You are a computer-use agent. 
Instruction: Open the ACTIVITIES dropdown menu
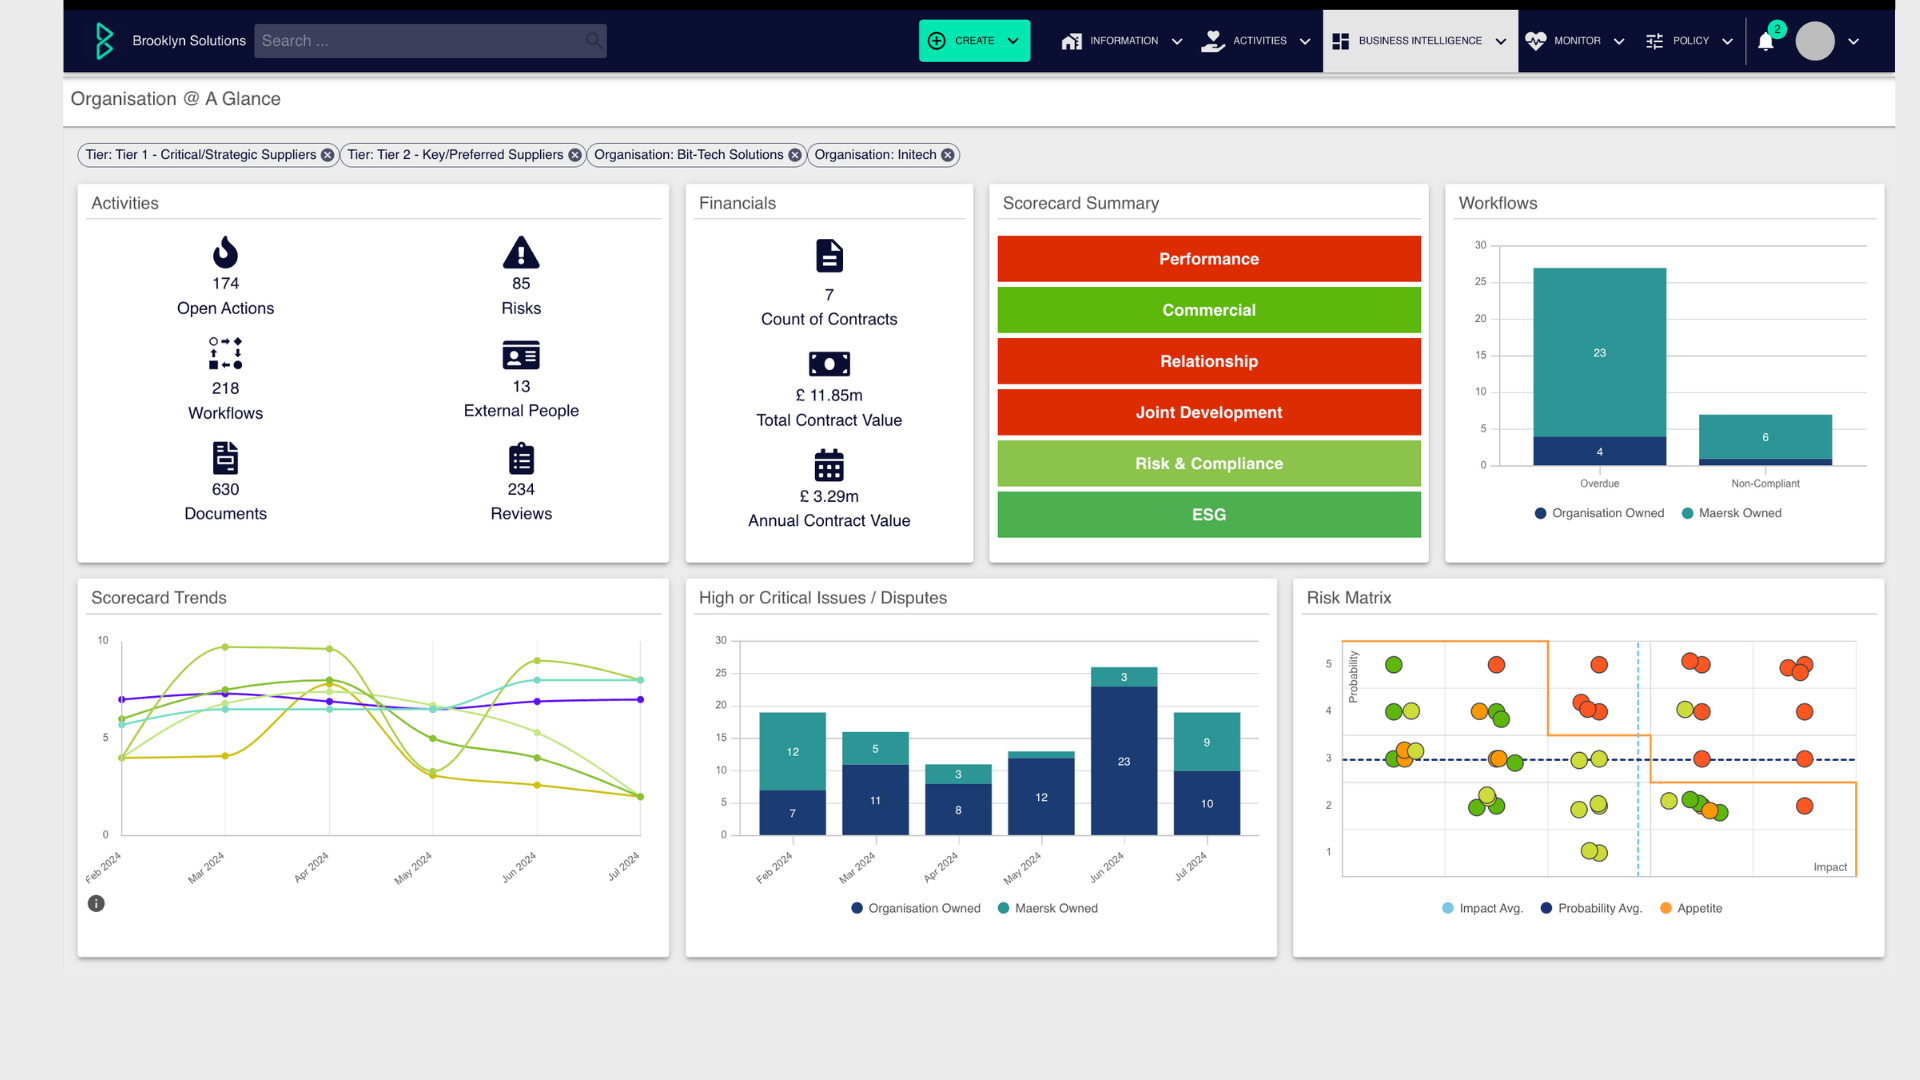tap(1255, 41)
